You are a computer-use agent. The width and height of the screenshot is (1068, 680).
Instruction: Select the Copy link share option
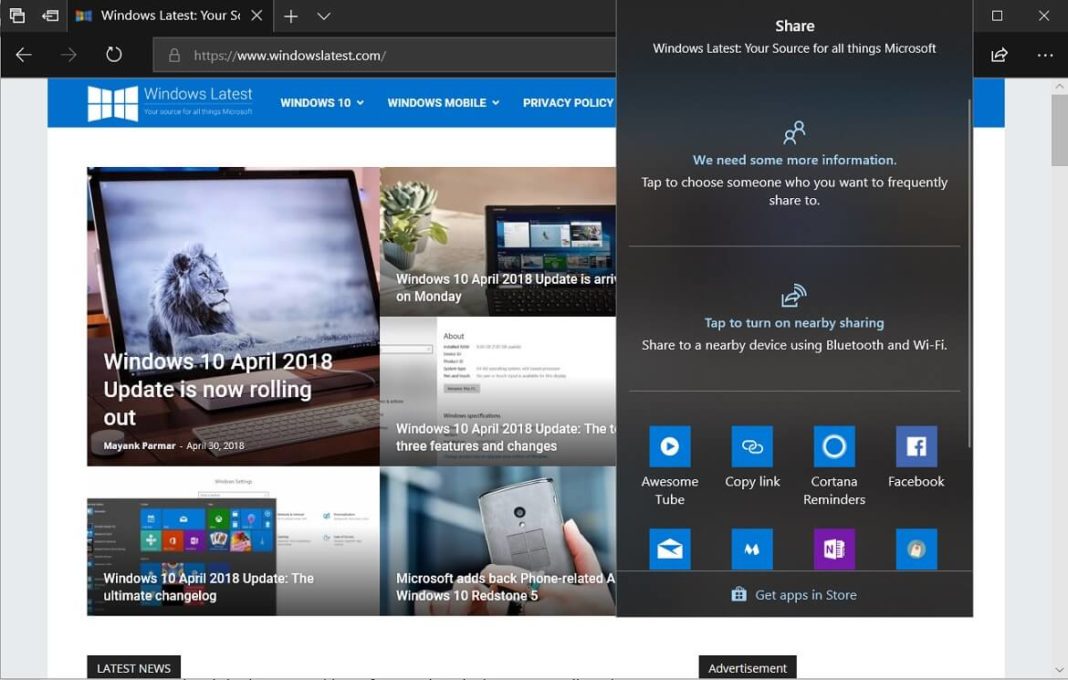tap(752, 446)
